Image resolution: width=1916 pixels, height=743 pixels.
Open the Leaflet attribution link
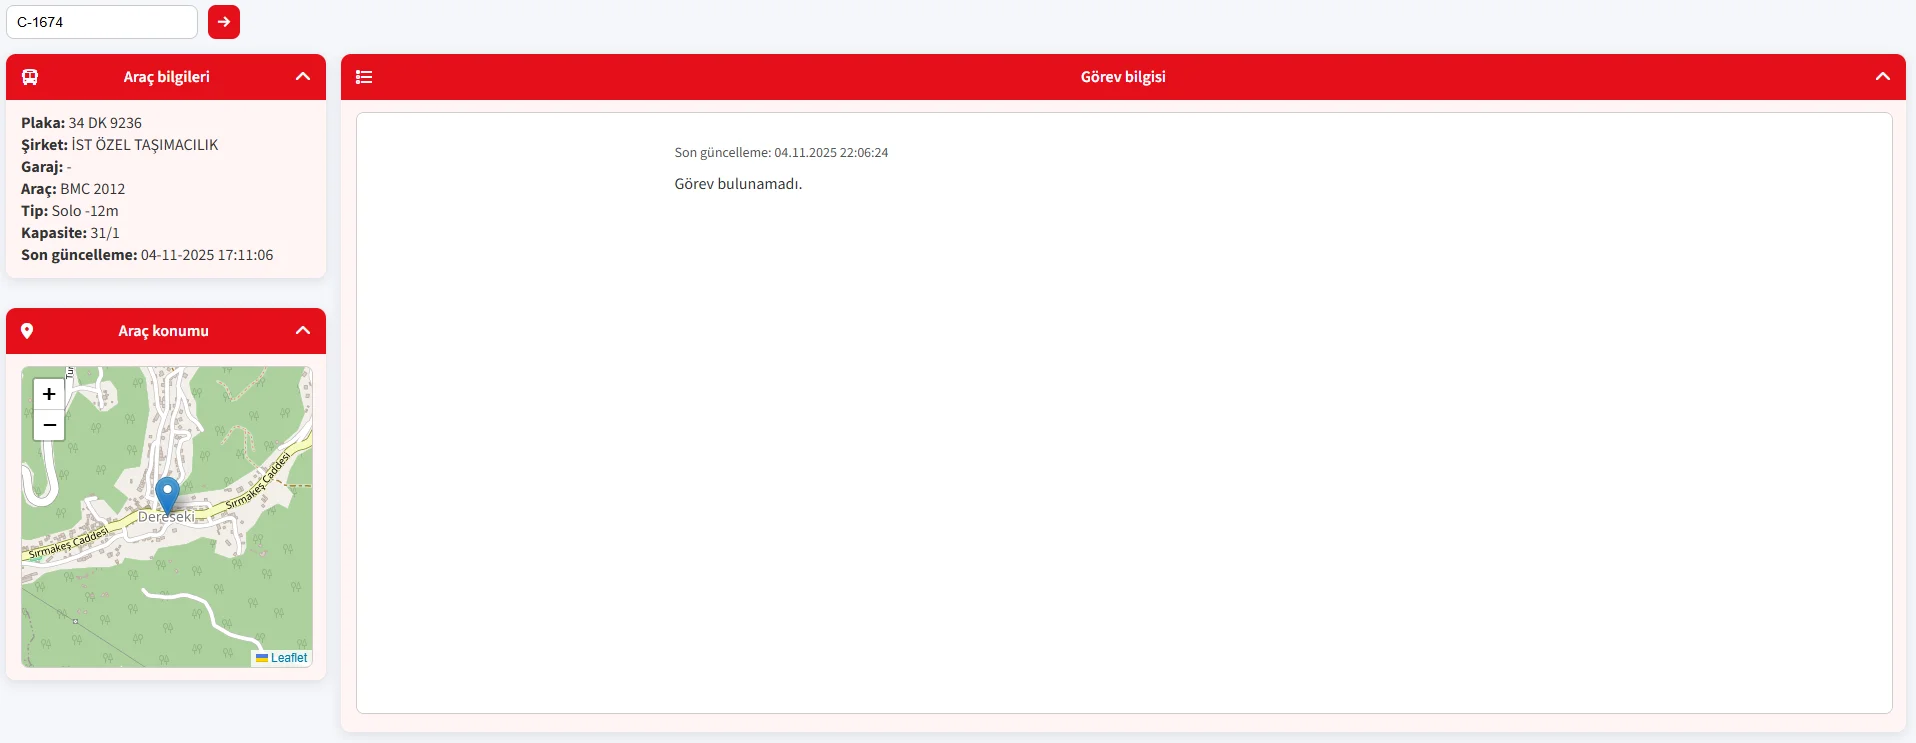pyautogui.click(x=289, y=658)
